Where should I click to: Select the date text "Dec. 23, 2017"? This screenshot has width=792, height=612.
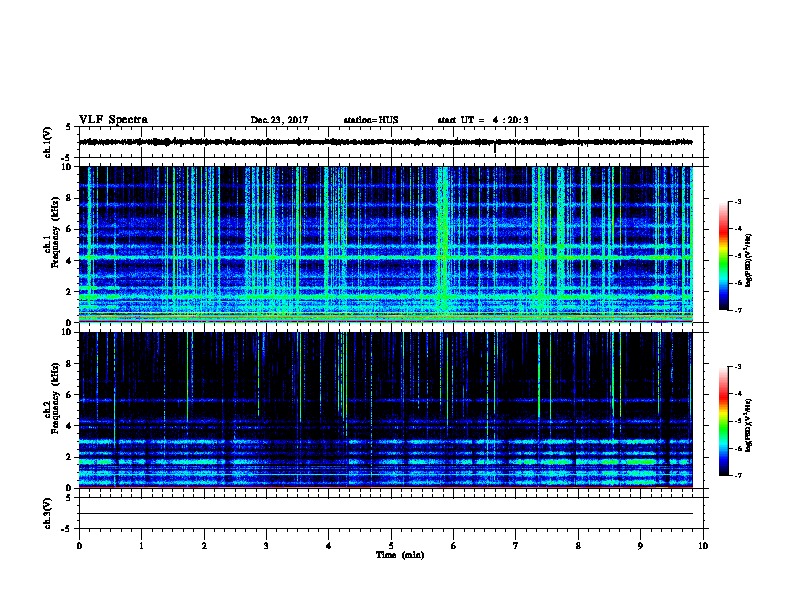(279, 120)
